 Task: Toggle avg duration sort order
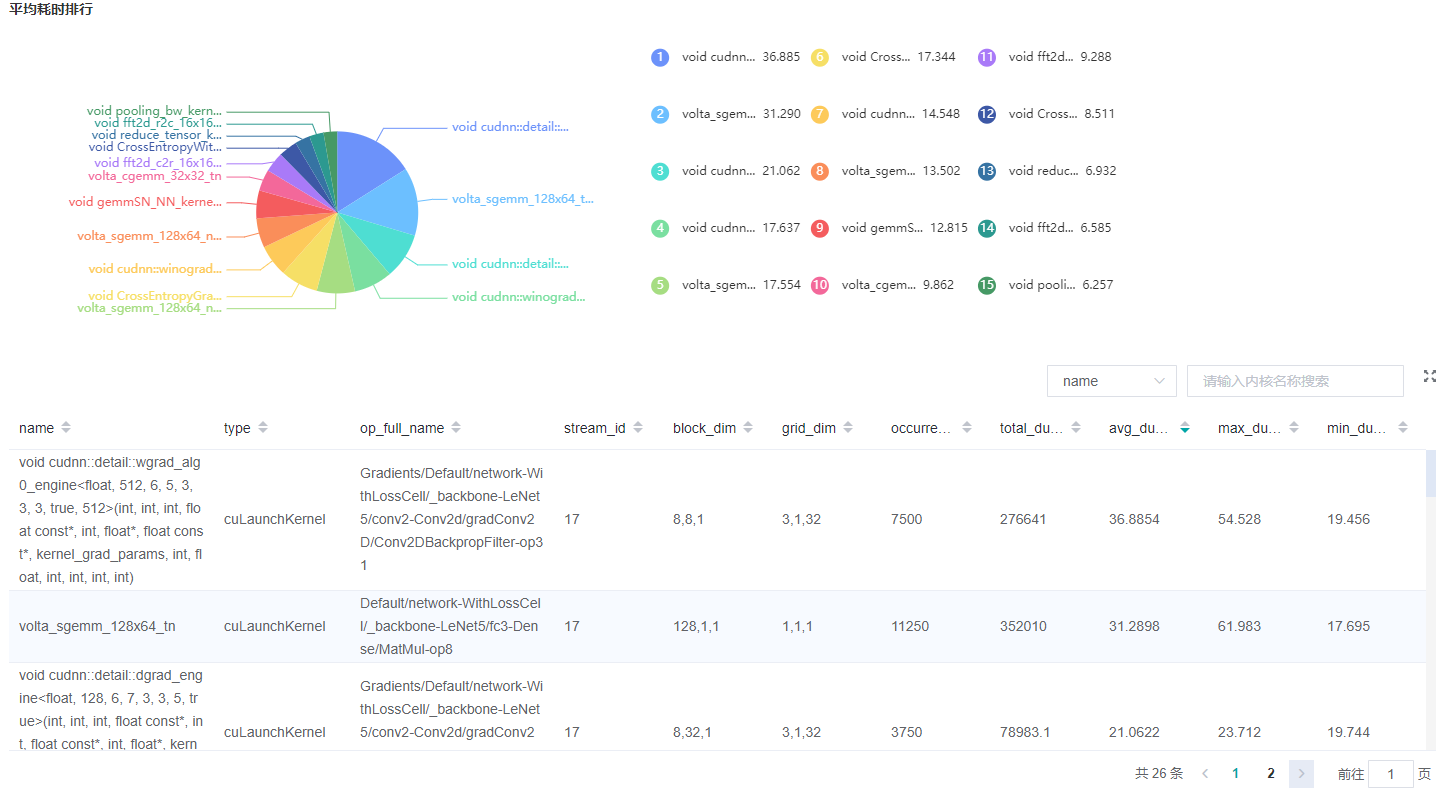(1185, 428)
